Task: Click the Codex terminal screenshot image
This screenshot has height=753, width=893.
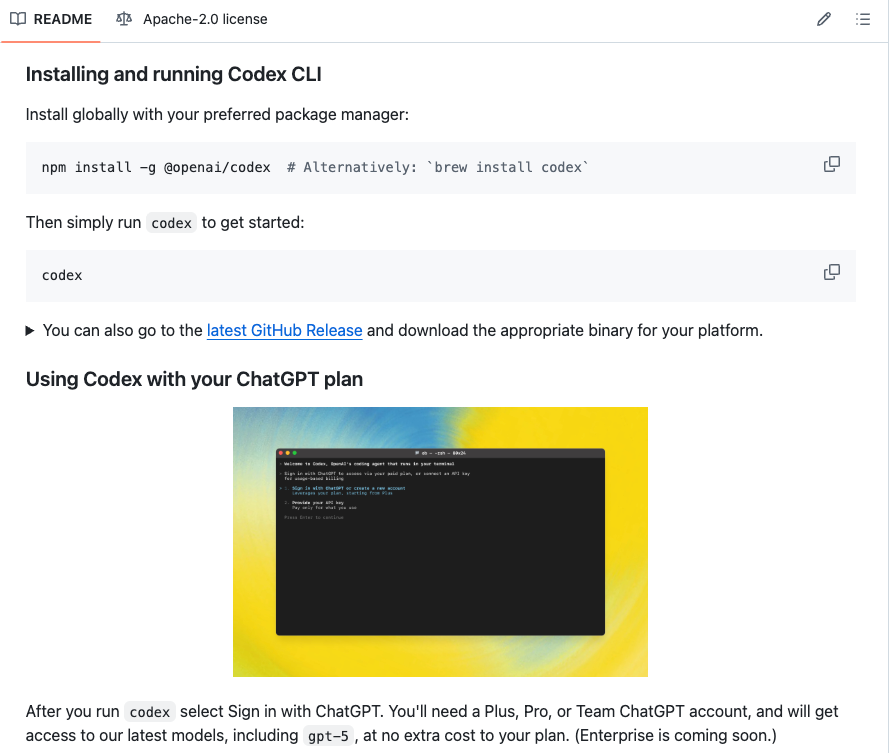Action: click(440, 541)
